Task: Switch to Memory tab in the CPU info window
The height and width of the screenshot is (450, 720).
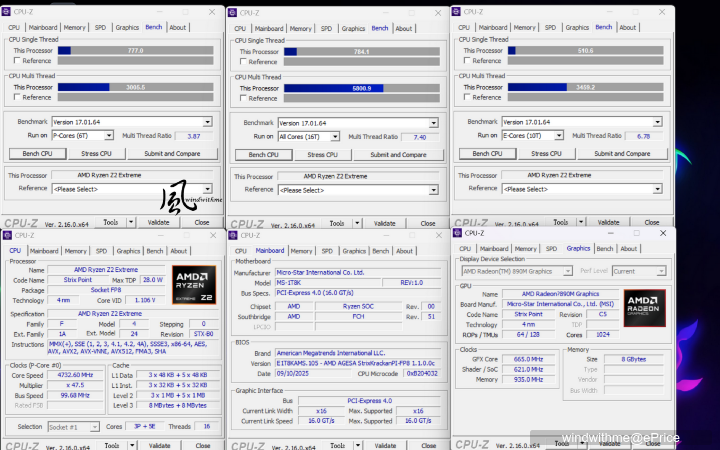Action: pos(75,251)
